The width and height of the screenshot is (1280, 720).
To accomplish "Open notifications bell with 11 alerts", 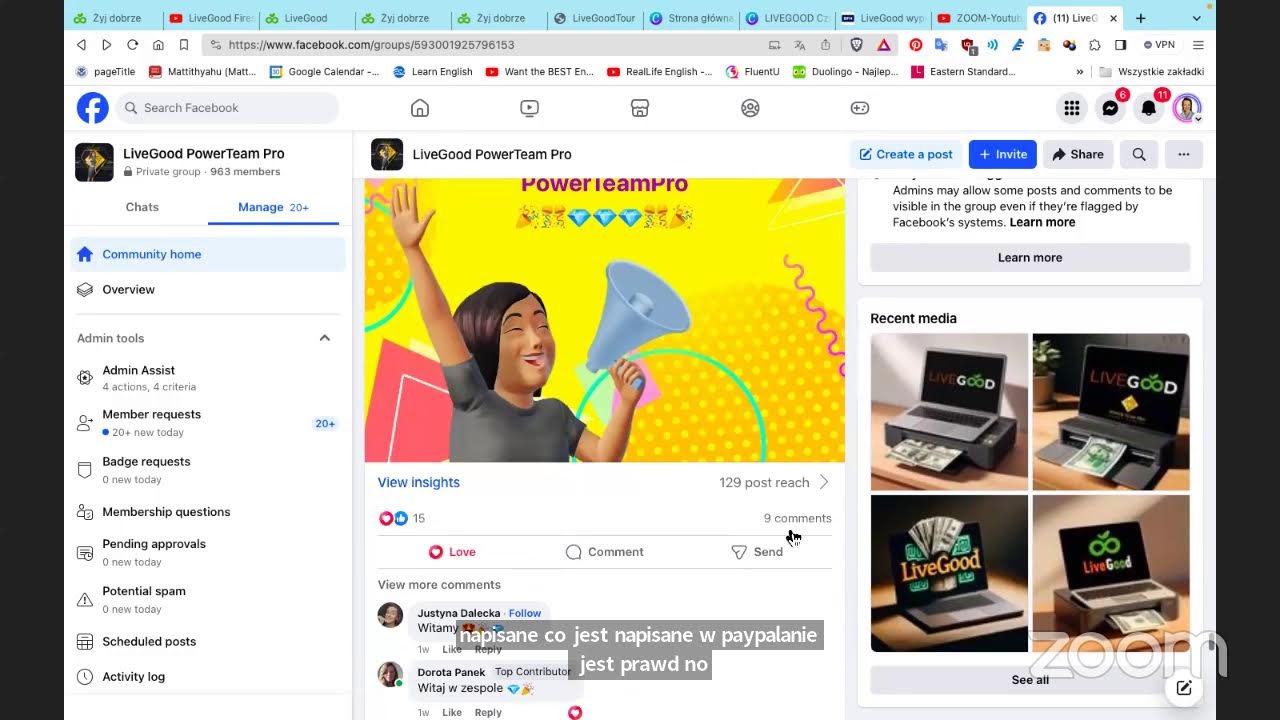I will tap(1149, 108).
